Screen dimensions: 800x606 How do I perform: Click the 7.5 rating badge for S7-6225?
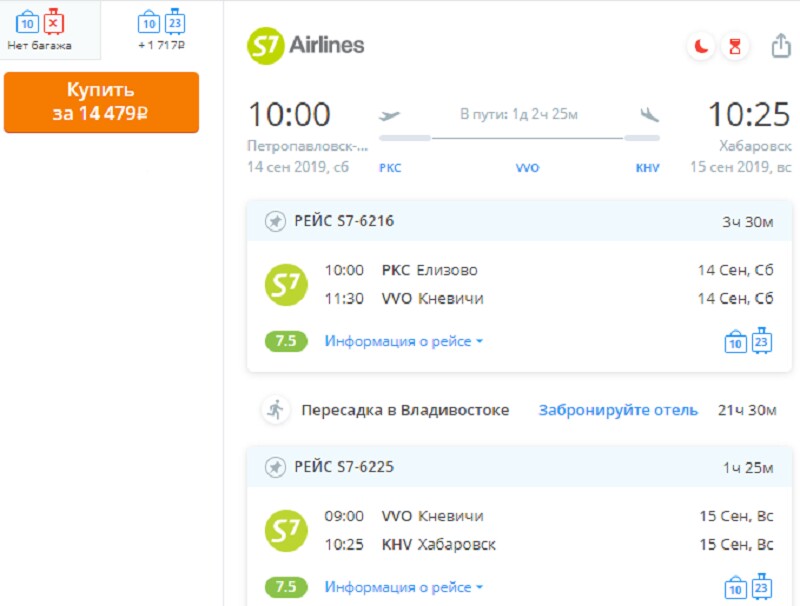pyautogui.click(x=286, y=587)
